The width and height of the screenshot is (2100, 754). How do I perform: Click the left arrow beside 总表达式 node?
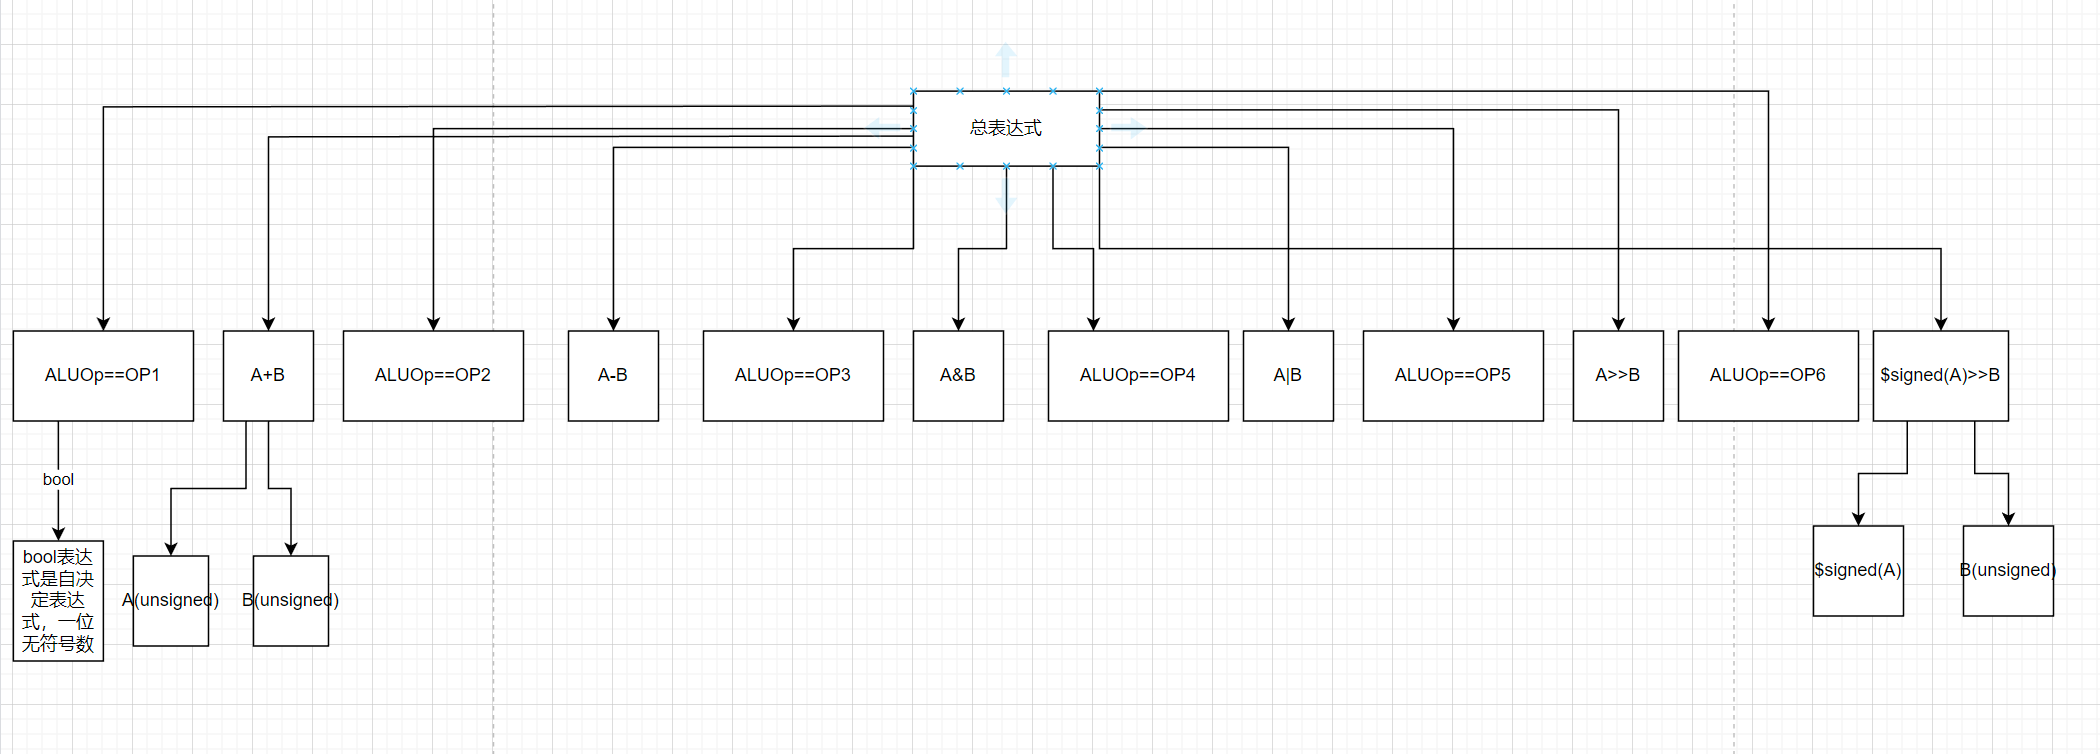tap(884, 128)
